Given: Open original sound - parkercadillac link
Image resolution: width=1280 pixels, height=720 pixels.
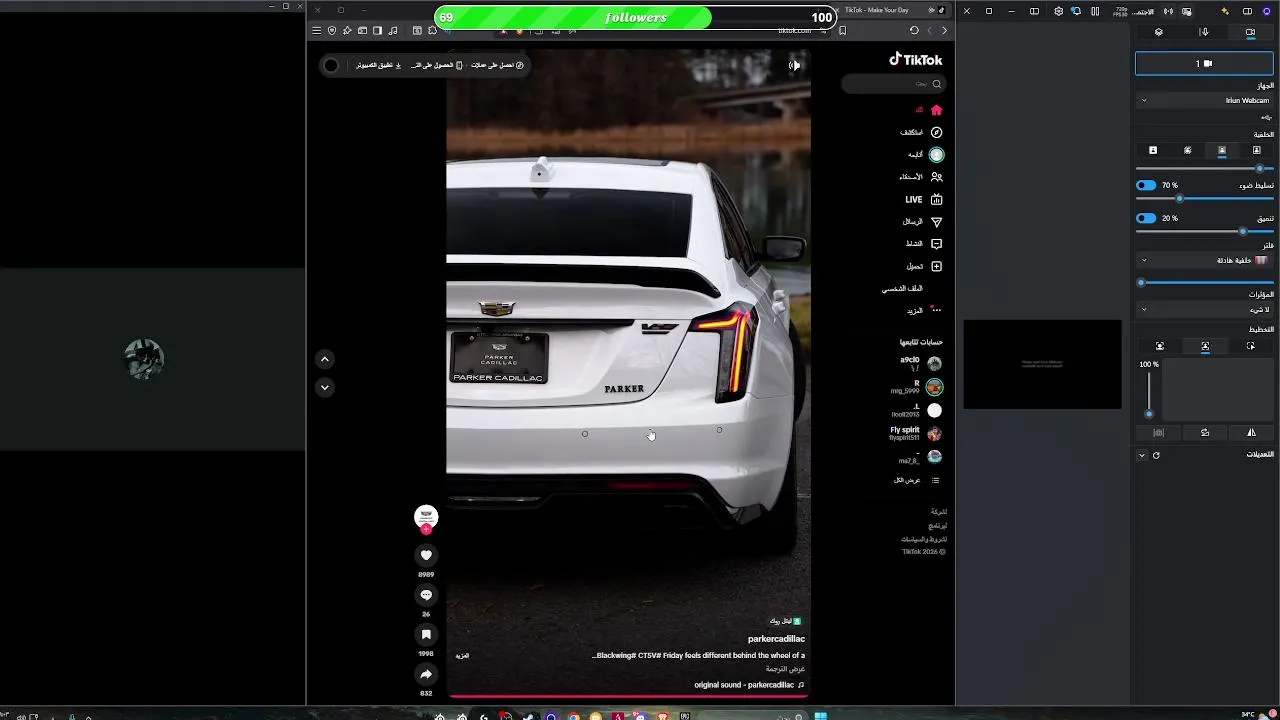Looking at the screenshot, I should 749,685.
